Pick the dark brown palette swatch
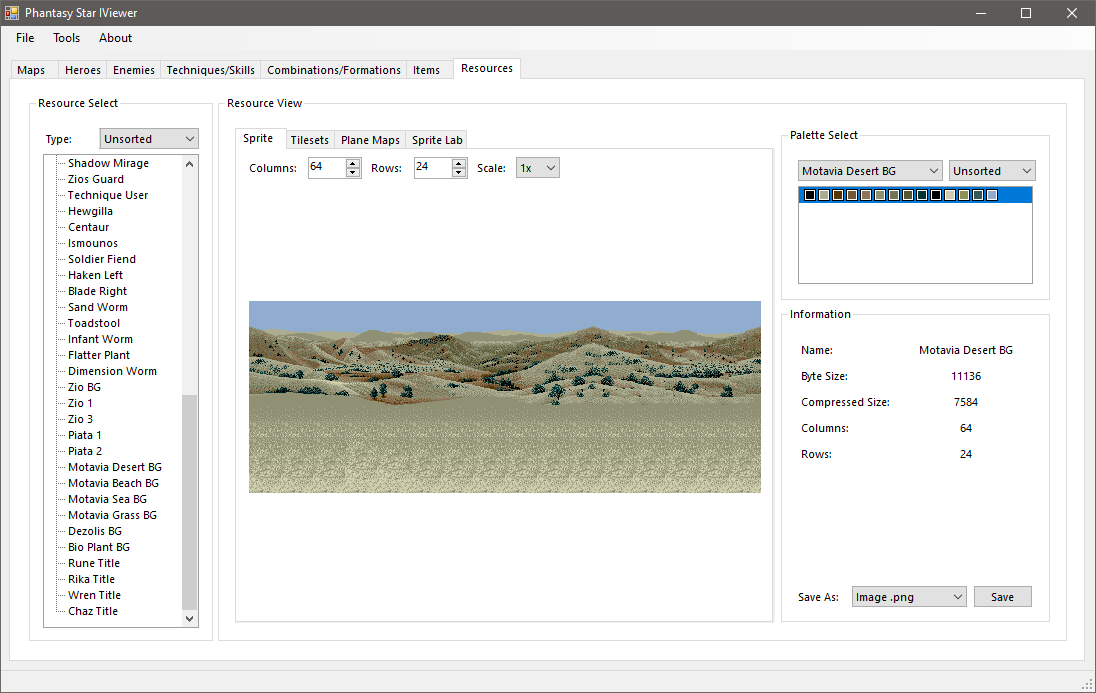Screen dimensions: 1096x693 [x=838, y=195]
